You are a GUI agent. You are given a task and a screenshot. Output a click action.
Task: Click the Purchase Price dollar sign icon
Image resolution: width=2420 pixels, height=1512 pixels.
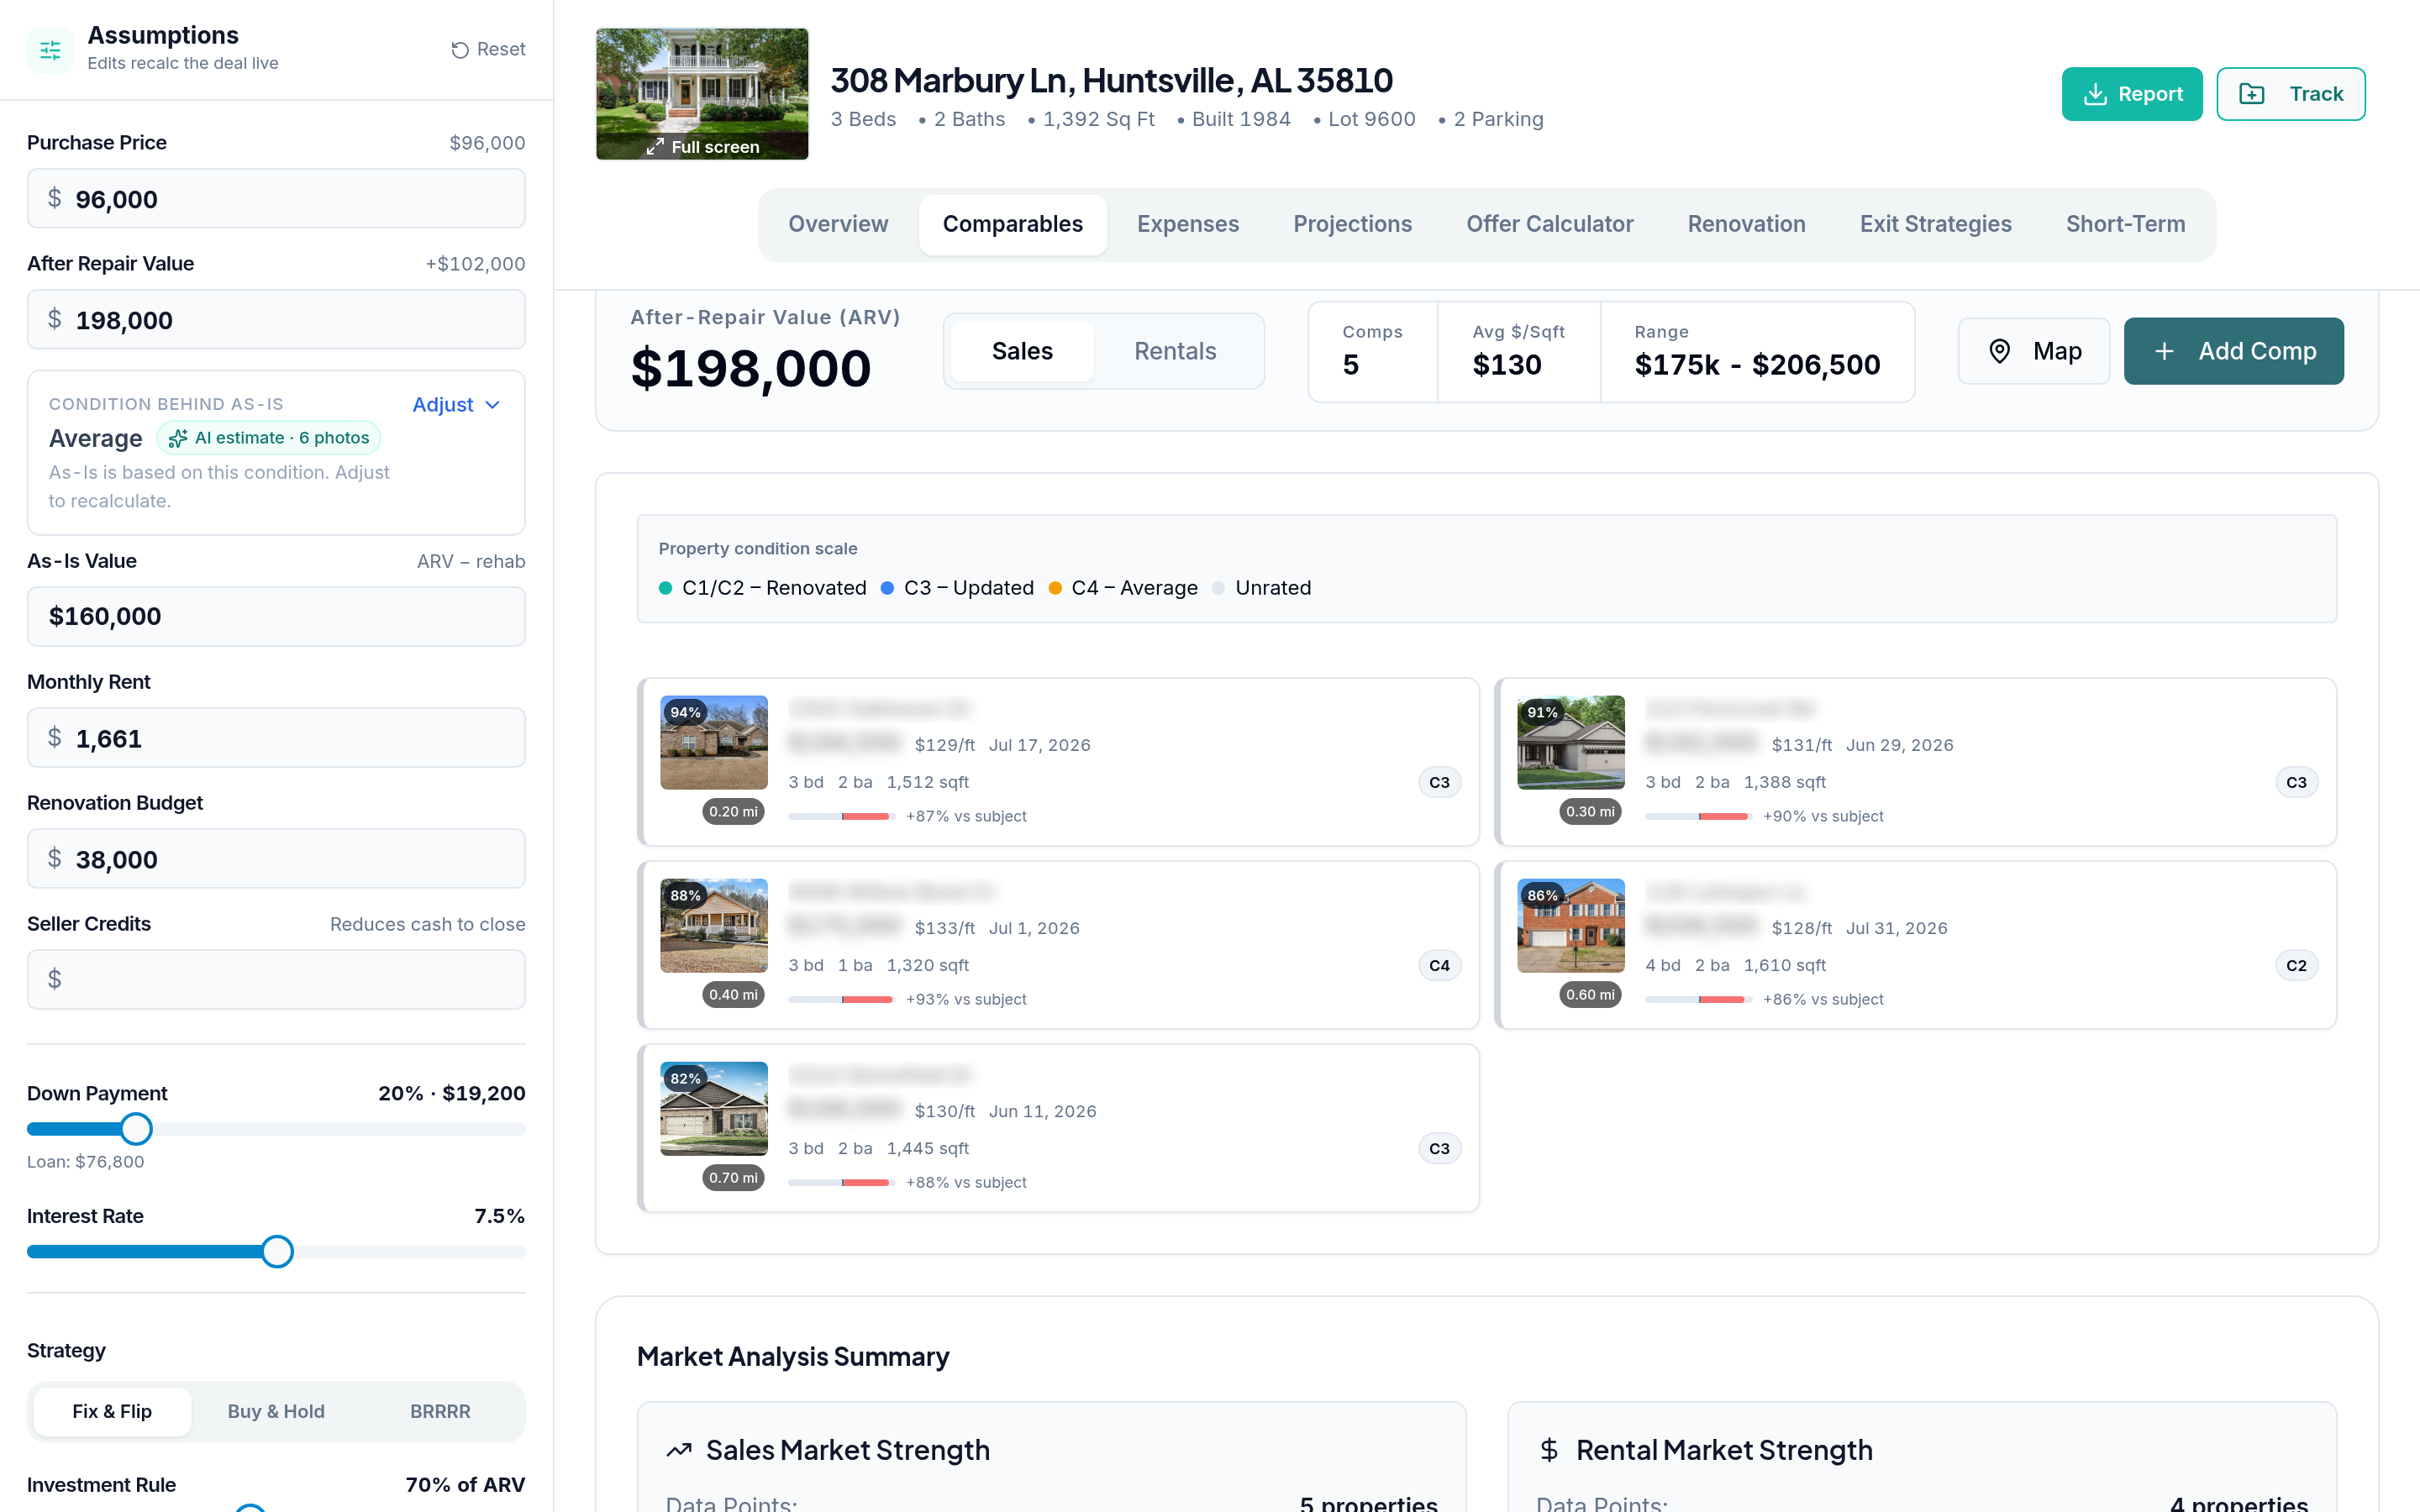[55, 198]
